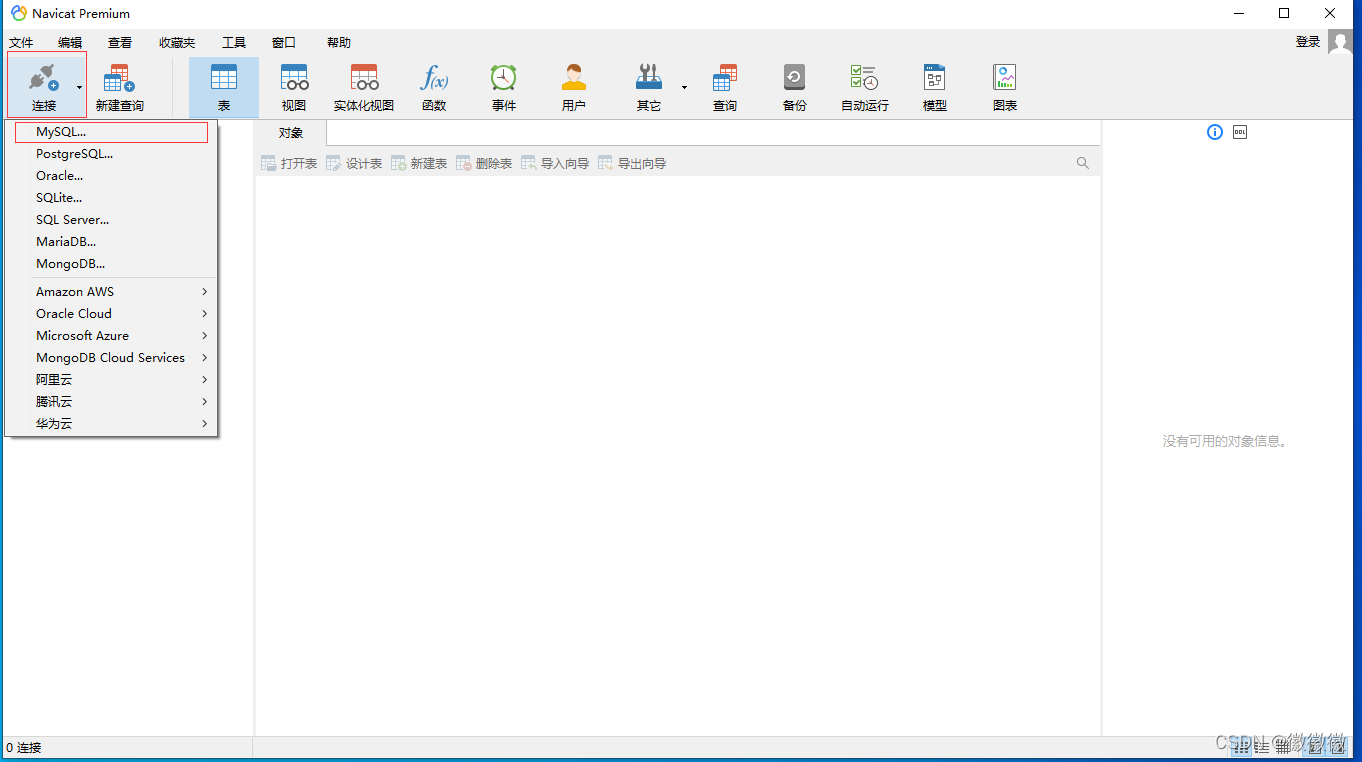1362x762 pixels.
Task: Click the '0 连接' status bar text
Action: [x=24, y=748]
